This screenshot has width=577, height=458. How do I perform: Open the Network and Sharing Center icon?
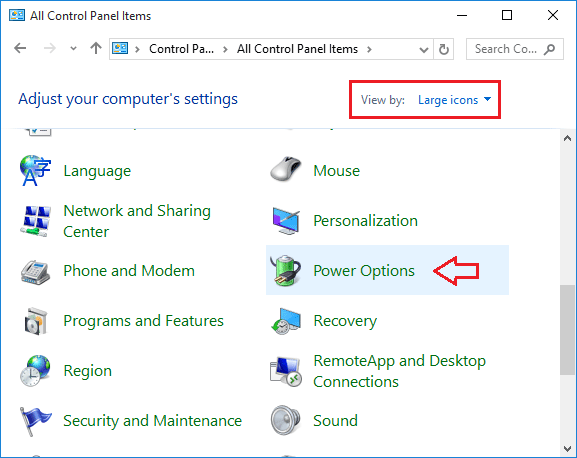35,221
